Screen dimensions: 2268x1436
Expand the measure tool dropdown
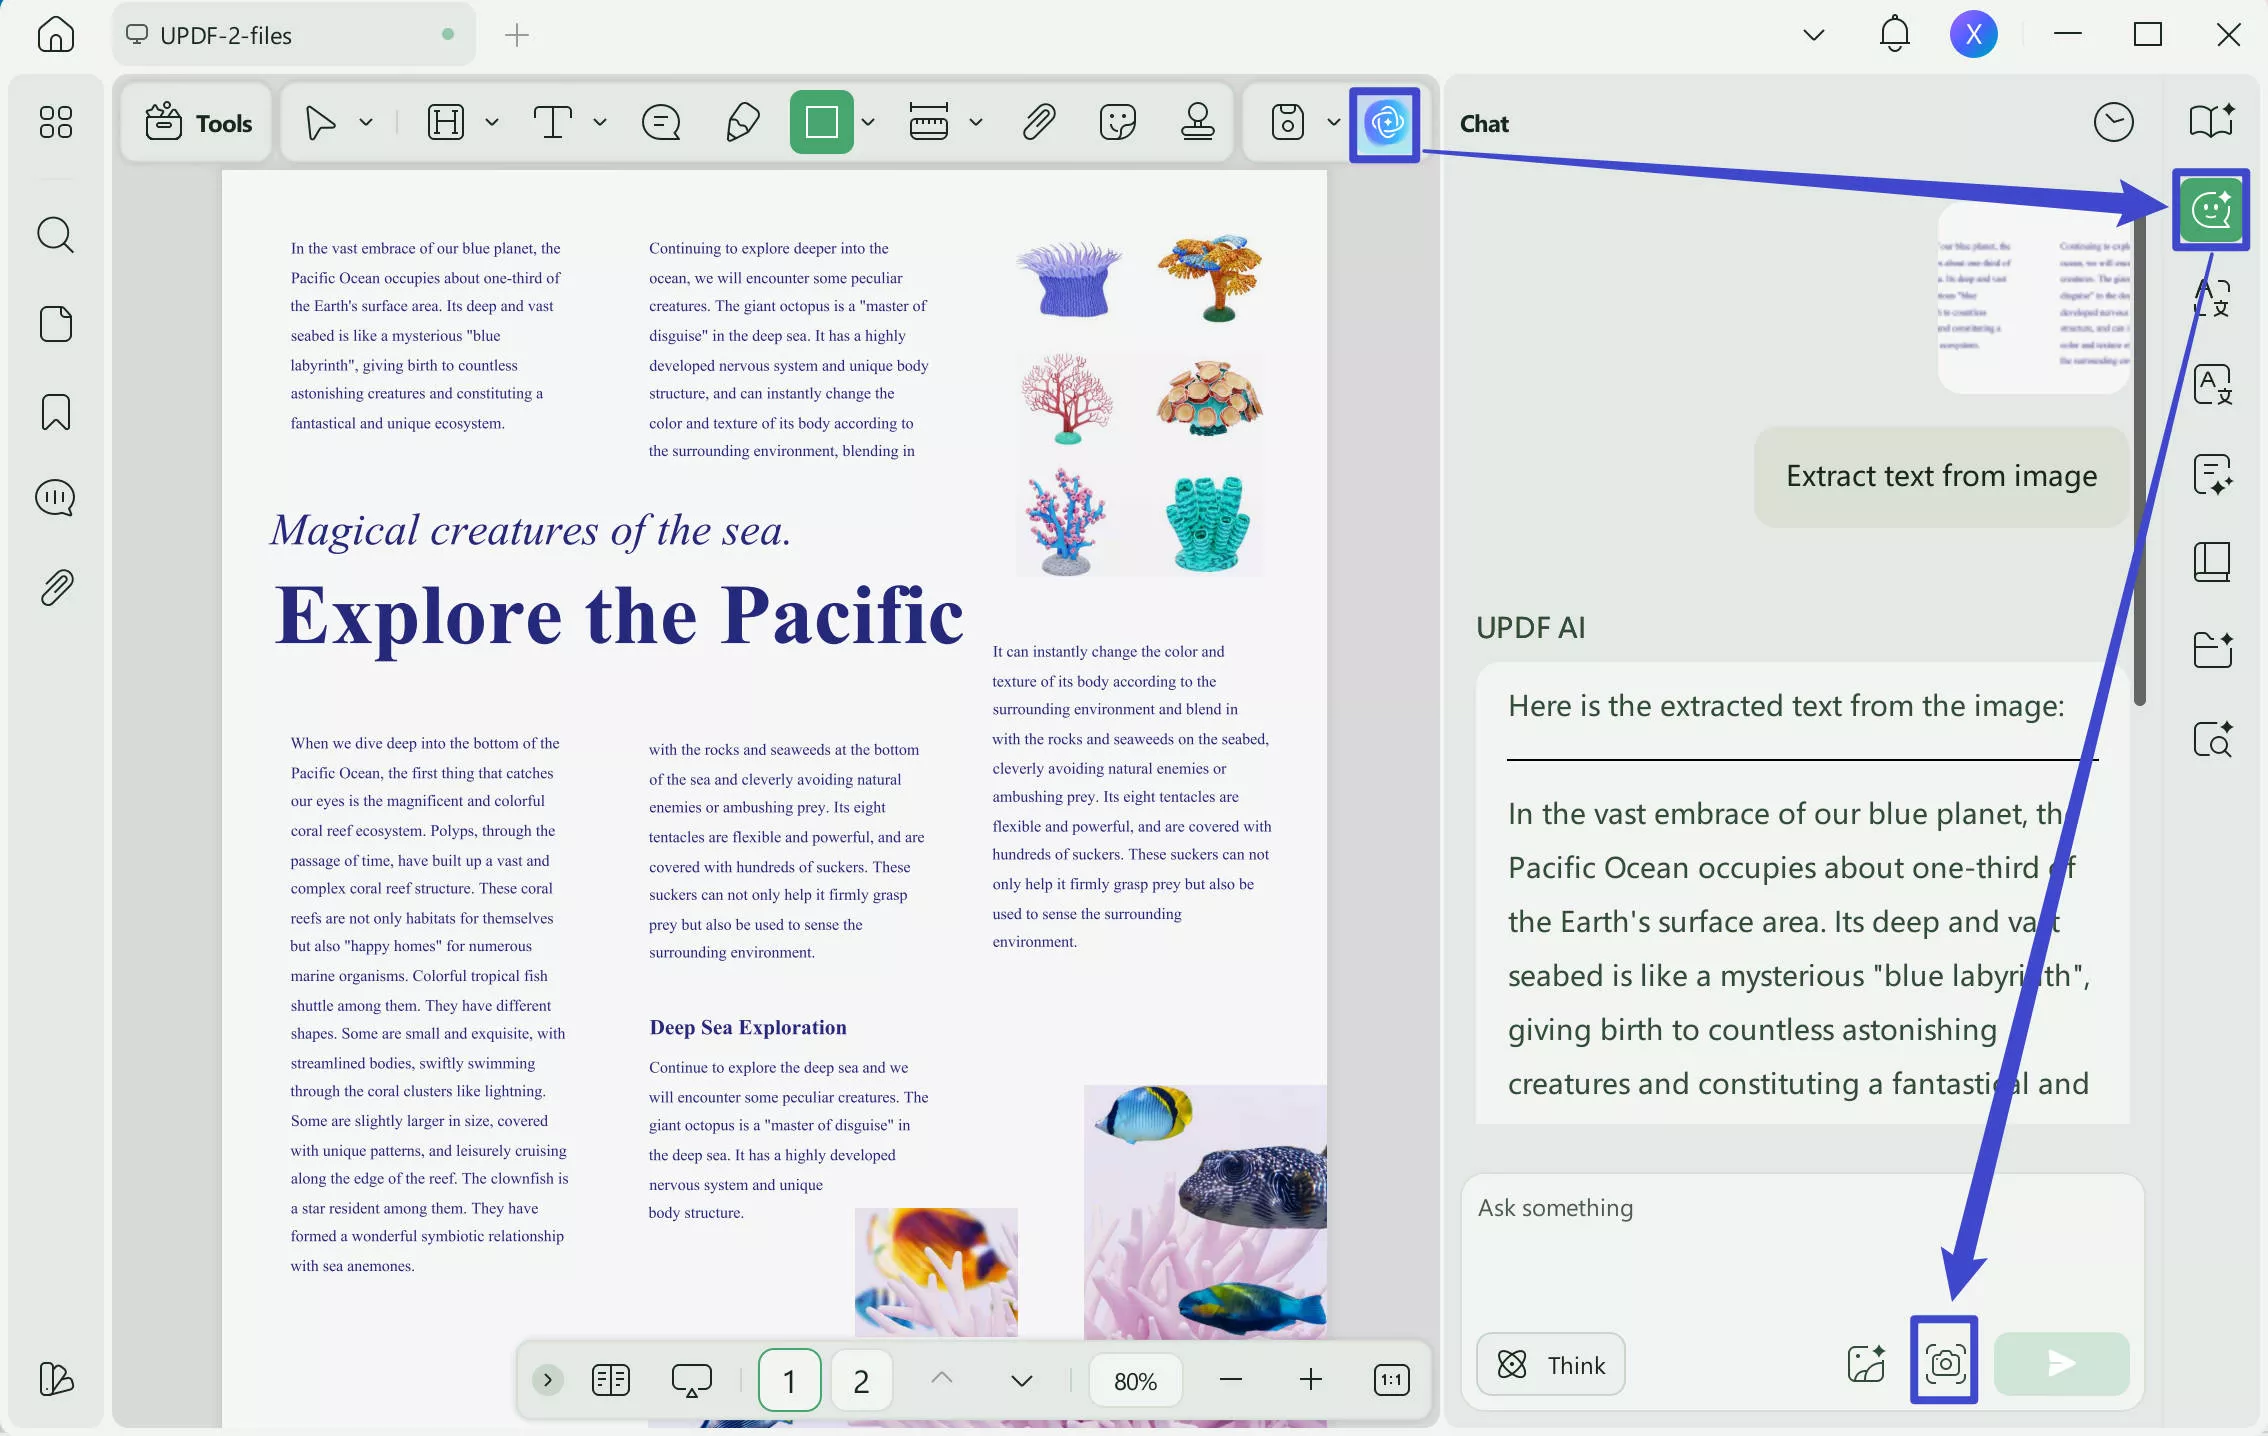(x=977, y=122)
